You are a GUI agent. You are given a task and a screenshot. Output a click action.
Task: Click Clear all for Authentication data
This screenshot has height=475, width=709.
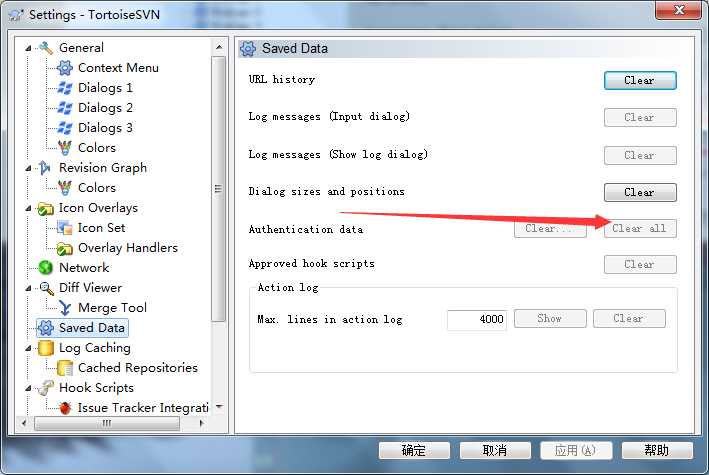pos(640,229)
